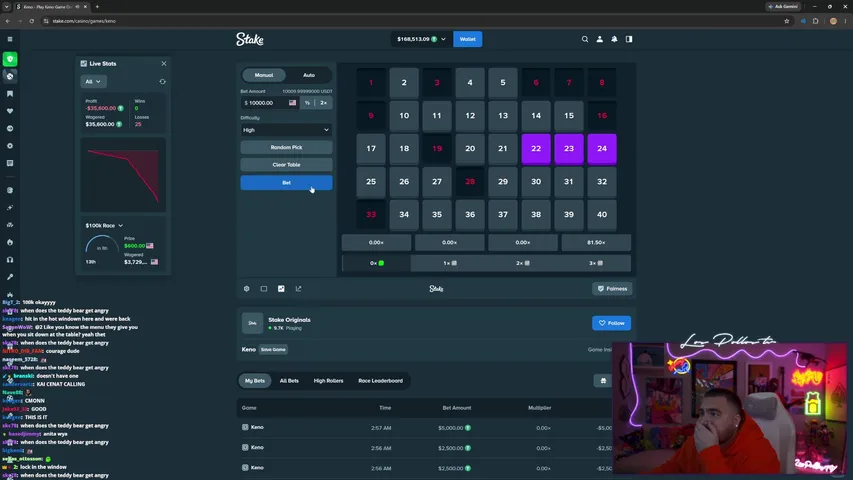
Task: Click Random Pick button
Action: tap(286, 147)
